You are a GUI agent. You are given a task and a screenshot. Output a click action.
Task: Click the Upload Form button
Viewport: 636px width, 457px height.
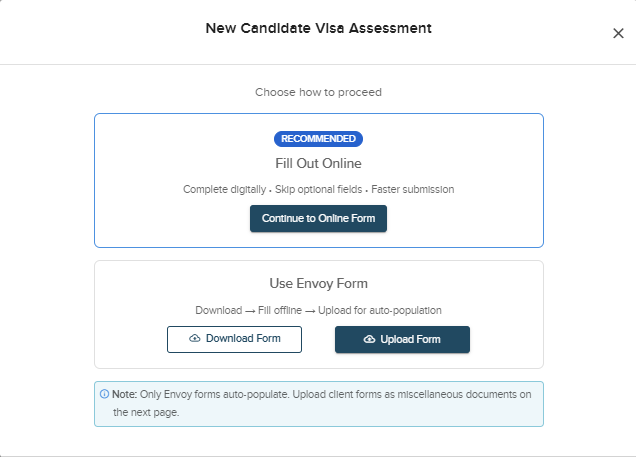tap(402, 339)
